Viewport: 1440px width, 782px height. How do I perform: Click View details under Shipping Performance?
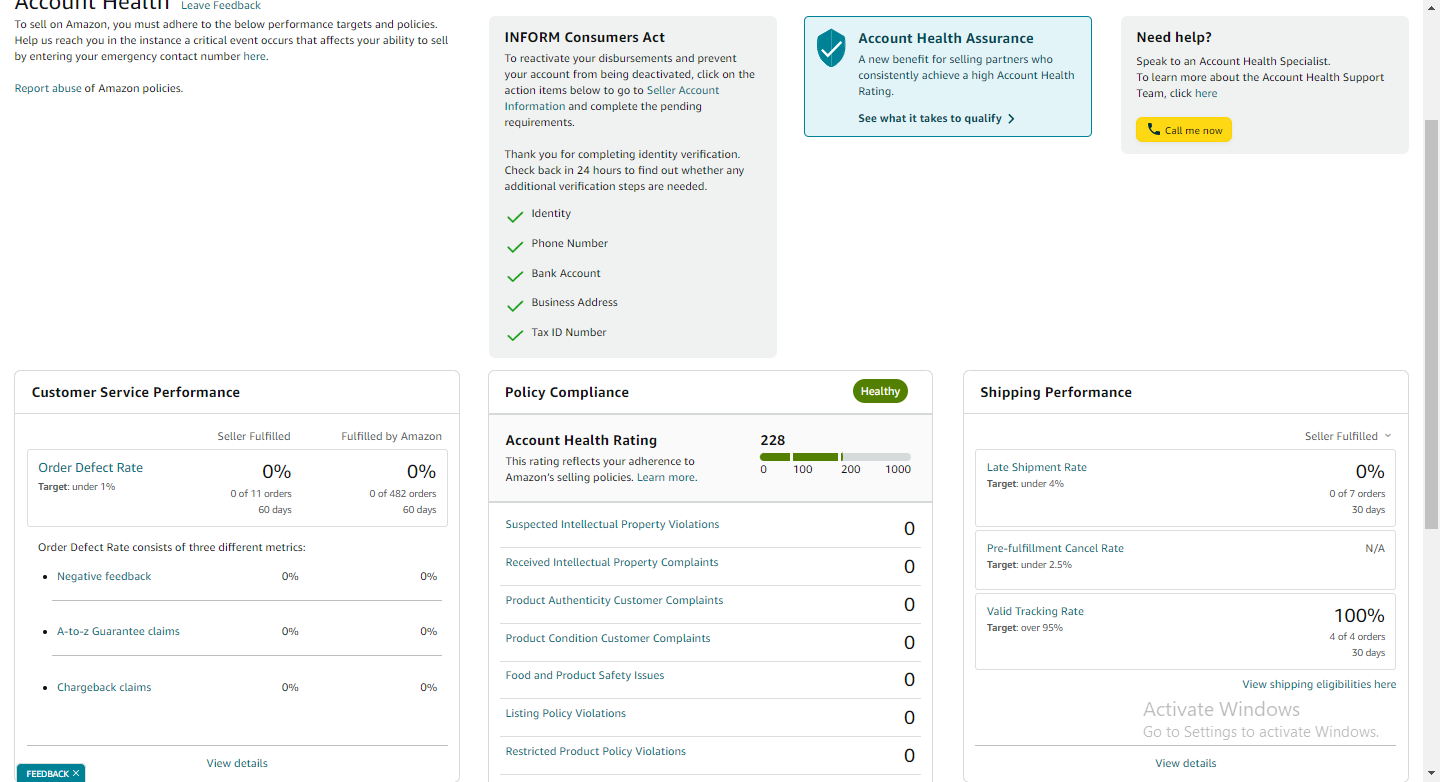point(1186,764)
